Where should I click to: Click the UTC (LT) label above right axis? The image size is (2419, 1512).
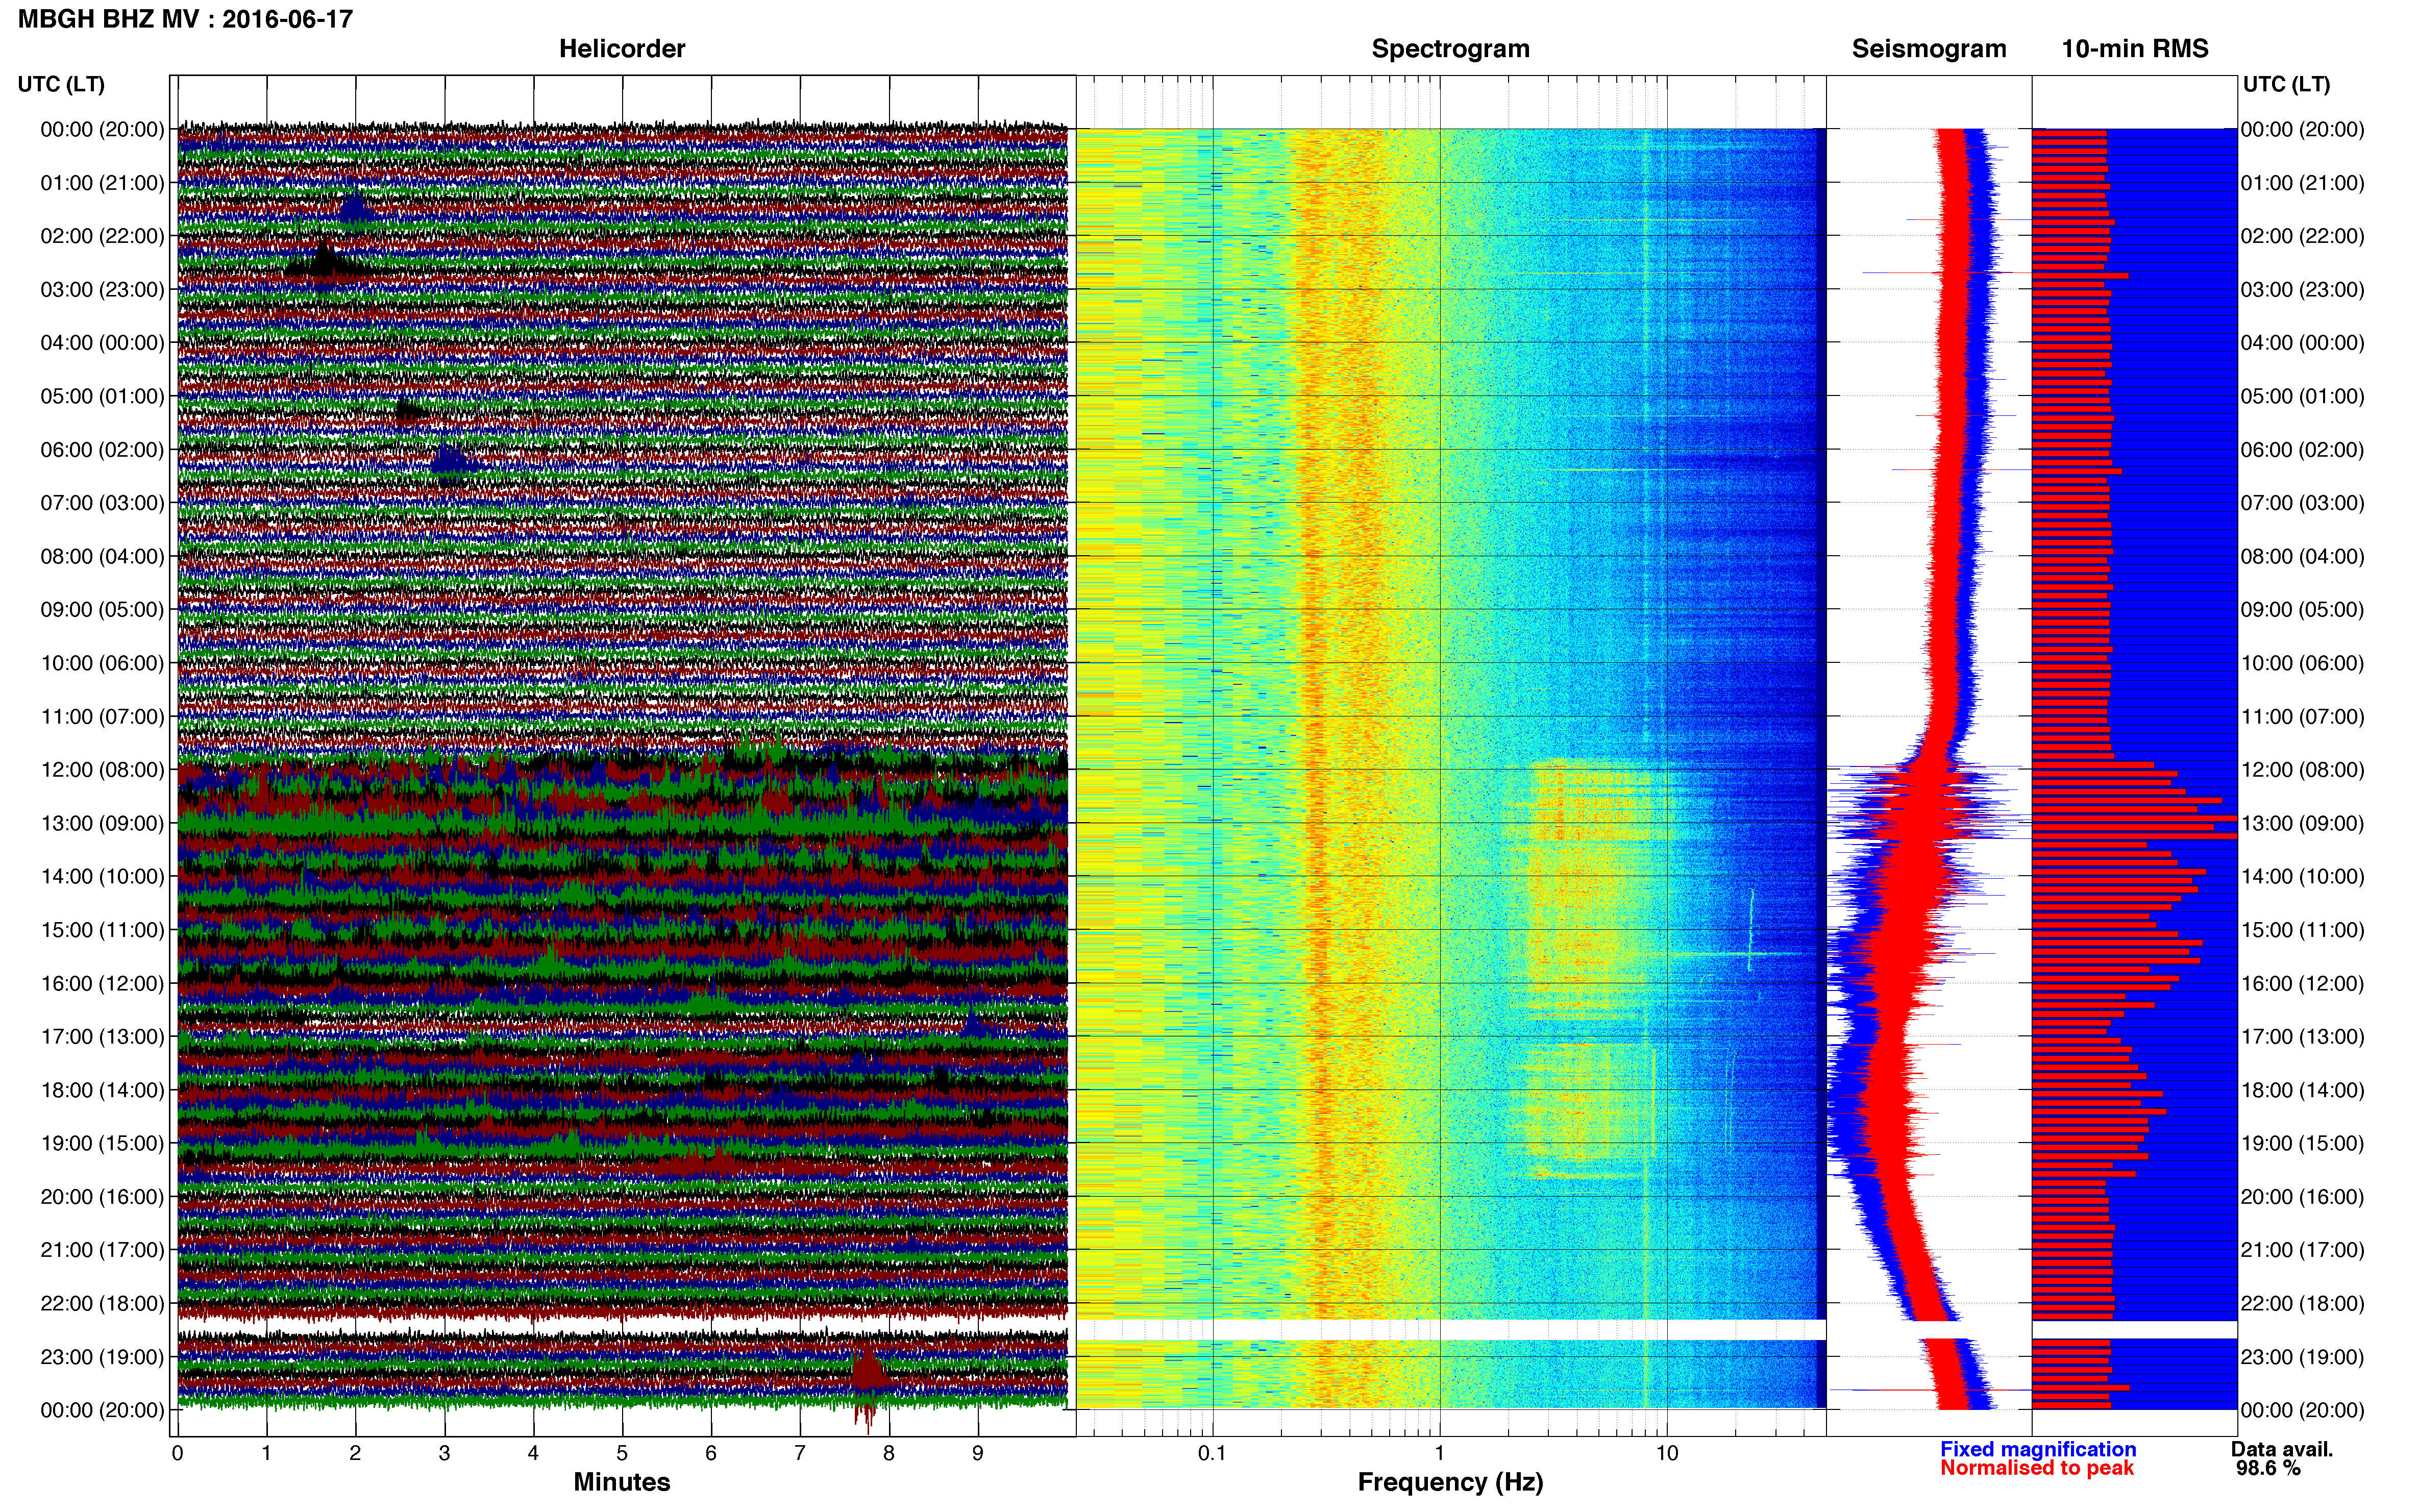[2286, 84]
